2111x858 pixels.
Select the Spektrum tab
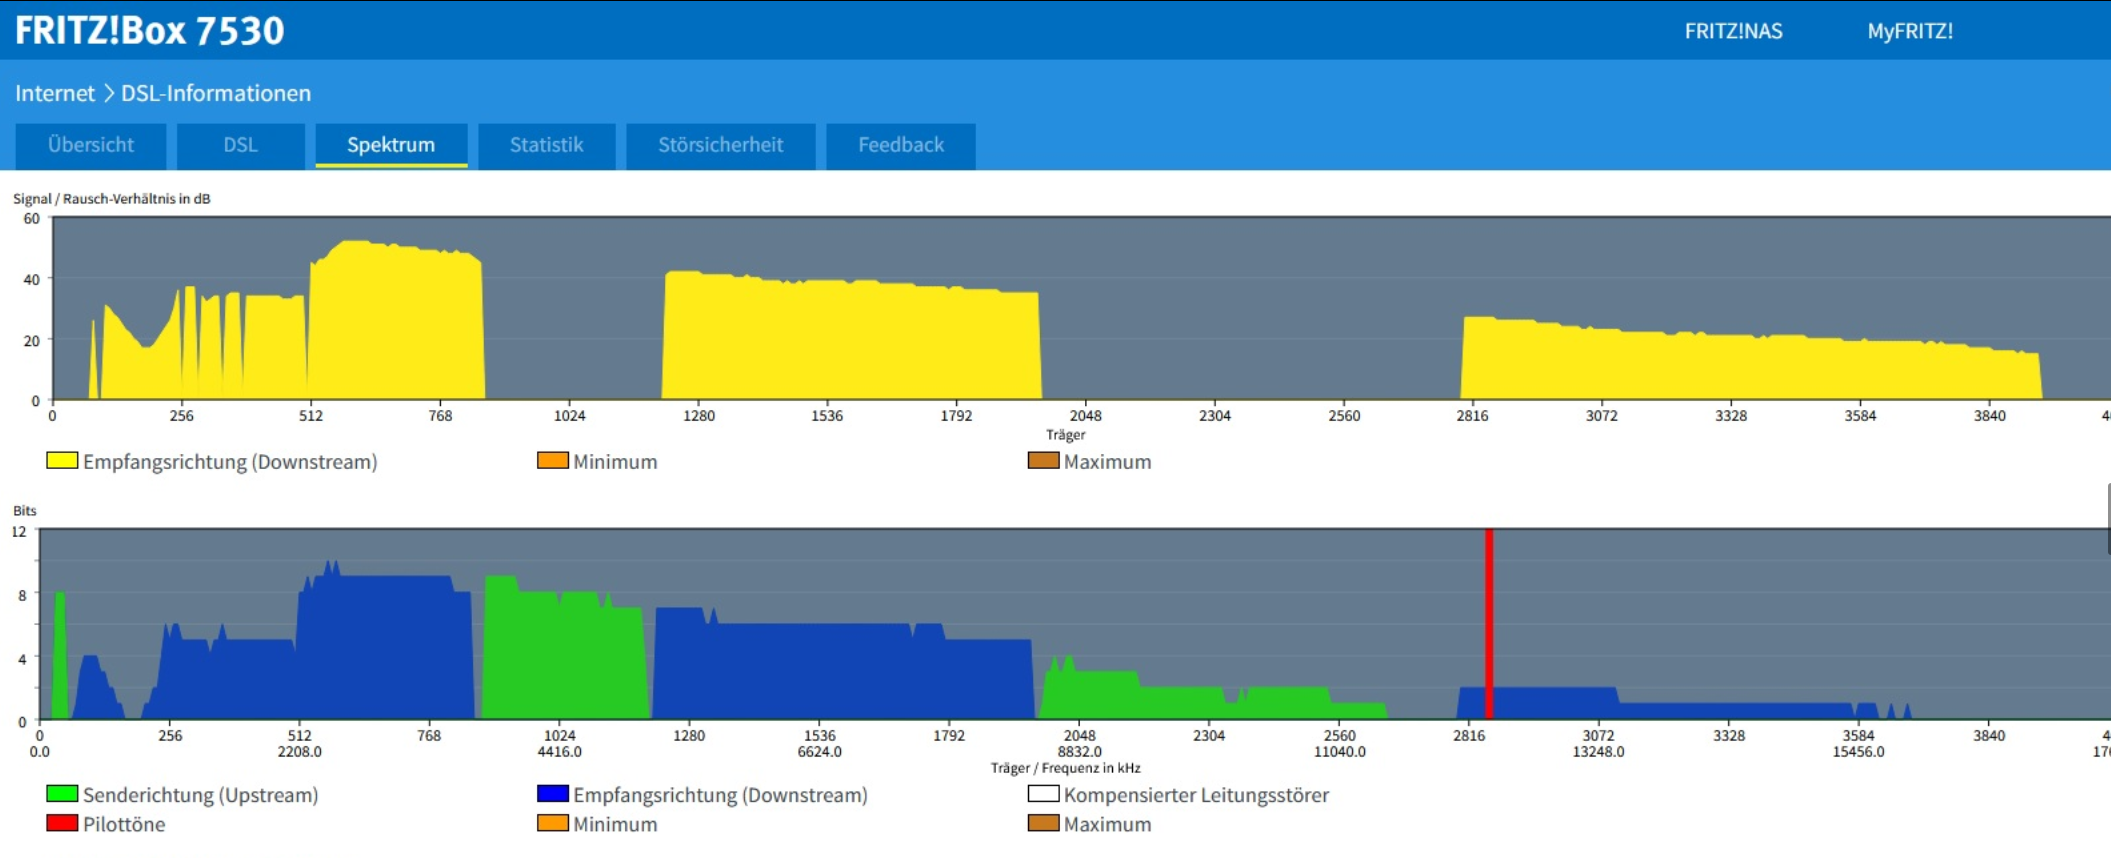[x=391, y=145]
